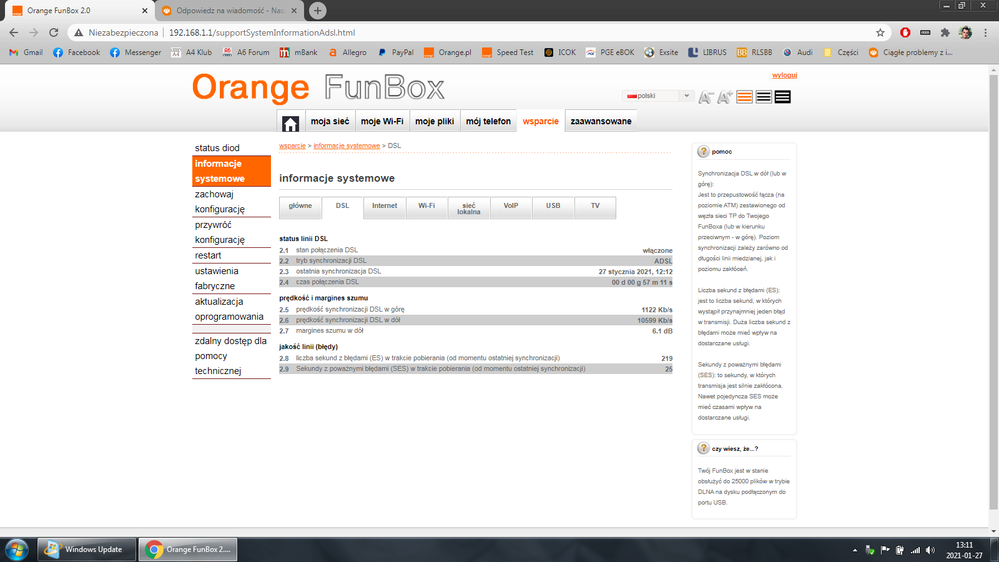The image size is (999, 562).
Task: Increase font size with A+ icon
Action: (725, 97)
